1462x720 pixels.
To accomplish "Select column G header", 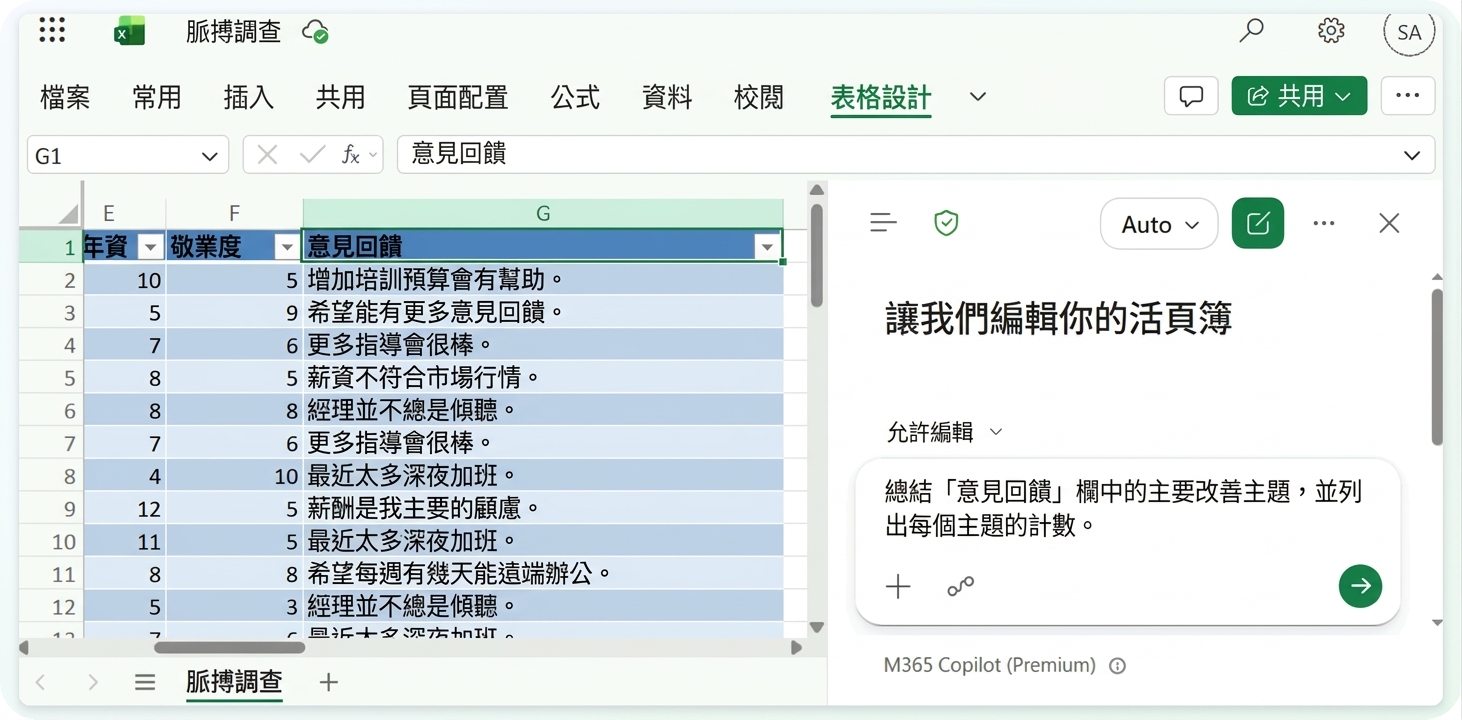I will (x=543, y=213).
